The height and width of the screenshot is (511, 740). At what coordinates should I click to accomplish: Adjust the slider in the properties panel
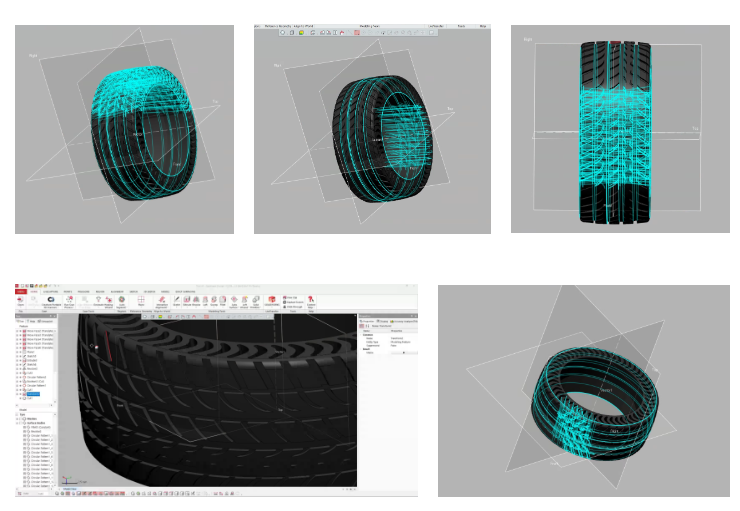[x=402, y=353]
